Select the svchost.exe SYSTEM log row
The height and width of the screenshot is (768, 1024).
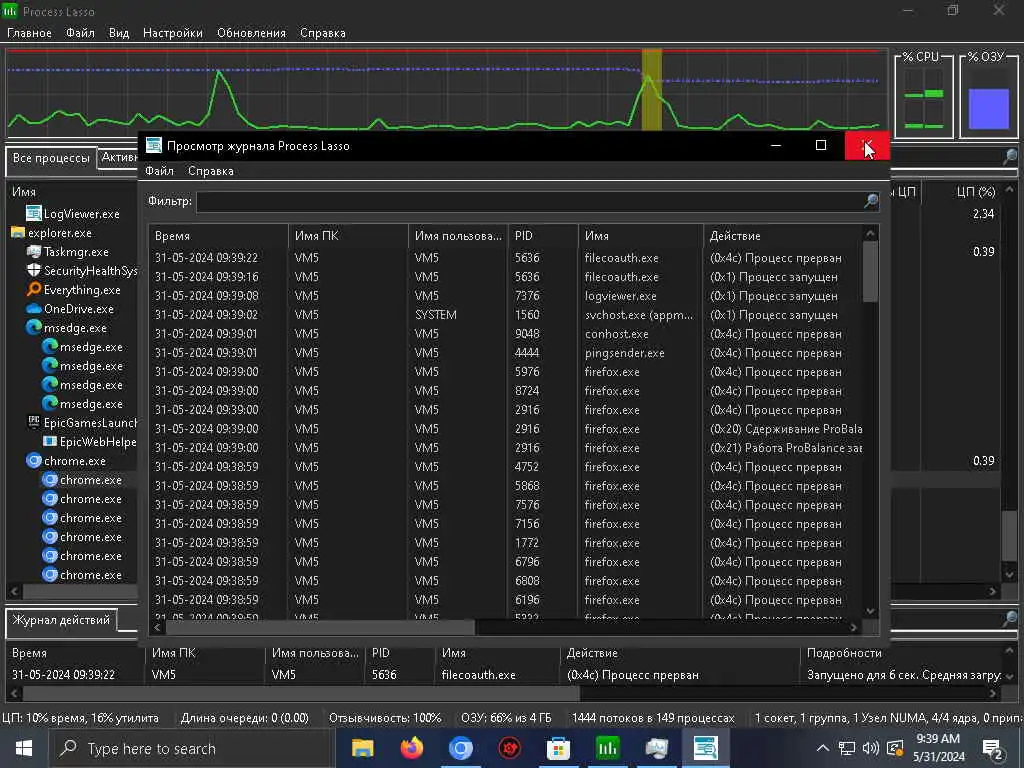pos(506,315)
